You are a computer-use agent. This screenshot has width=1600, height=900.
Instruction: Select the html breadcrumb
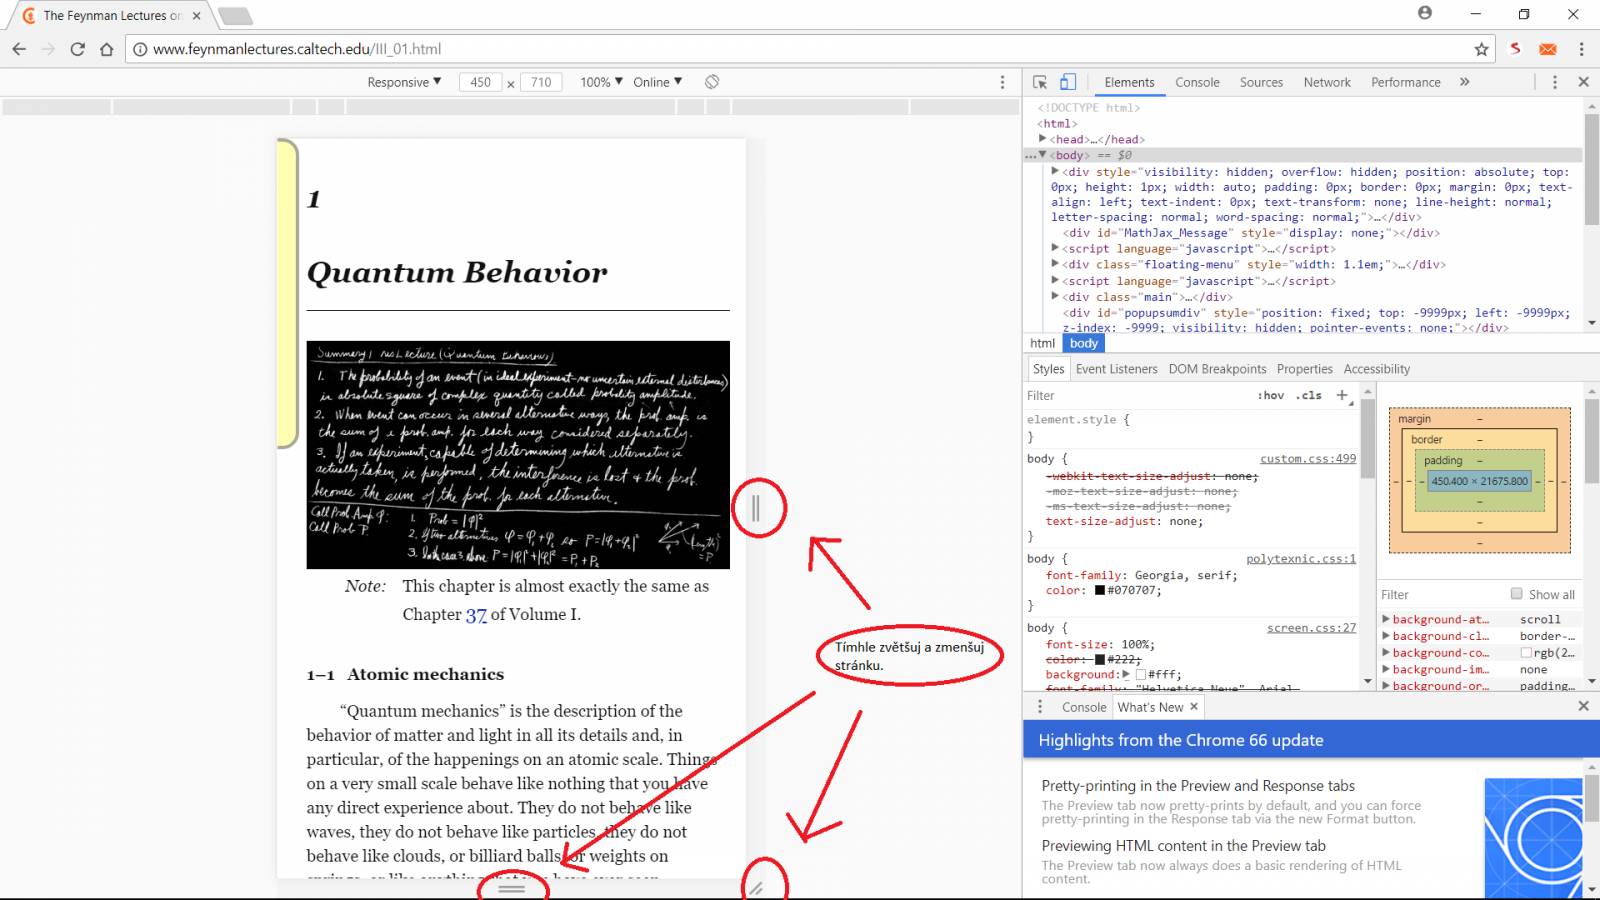coord(1042,343)
